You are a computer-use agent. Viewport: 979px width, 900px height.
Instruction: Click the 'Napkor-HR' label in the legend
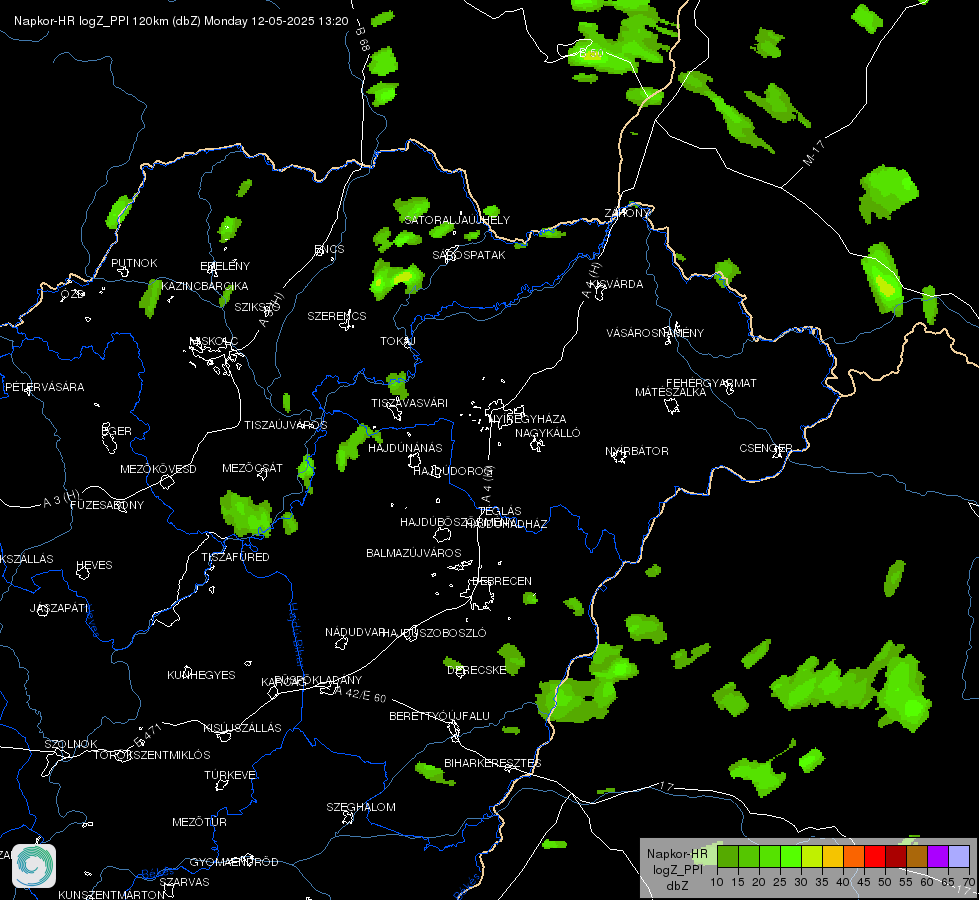pyautogui.click(x=677, y=854)
